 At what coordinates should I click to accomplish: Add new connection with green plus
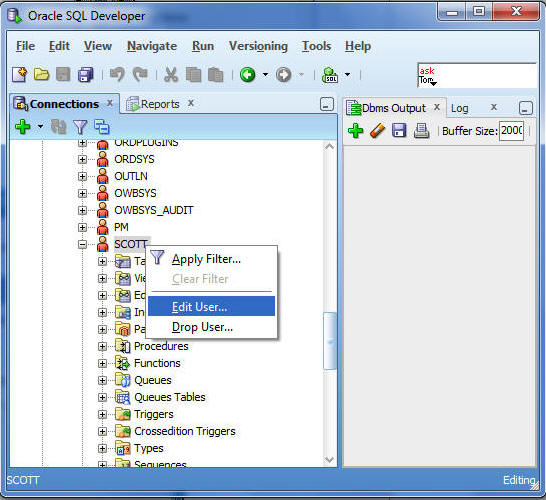[x=23, y=127]
